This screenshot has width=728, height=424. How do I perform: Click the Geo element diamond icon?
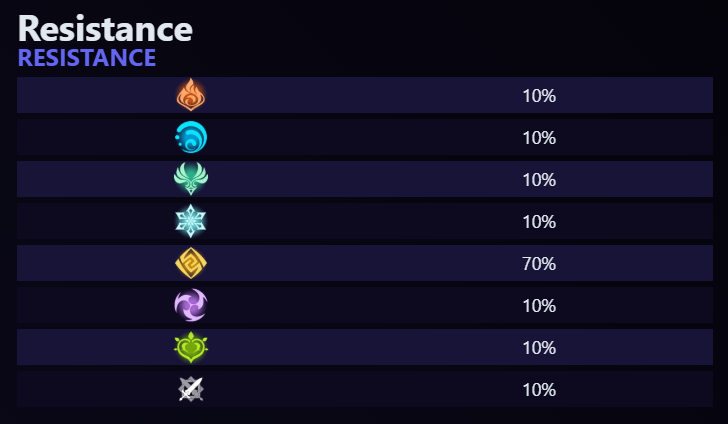pyautogui.click(x=190, y=263)
